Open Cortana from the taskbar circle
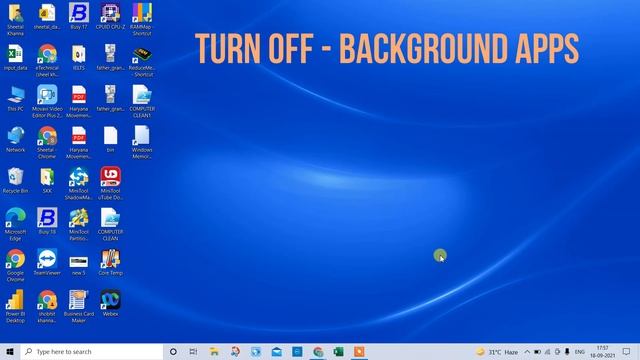Image resolution: width=640 pixels, height=360 pixels. click(x=173, y=351)
